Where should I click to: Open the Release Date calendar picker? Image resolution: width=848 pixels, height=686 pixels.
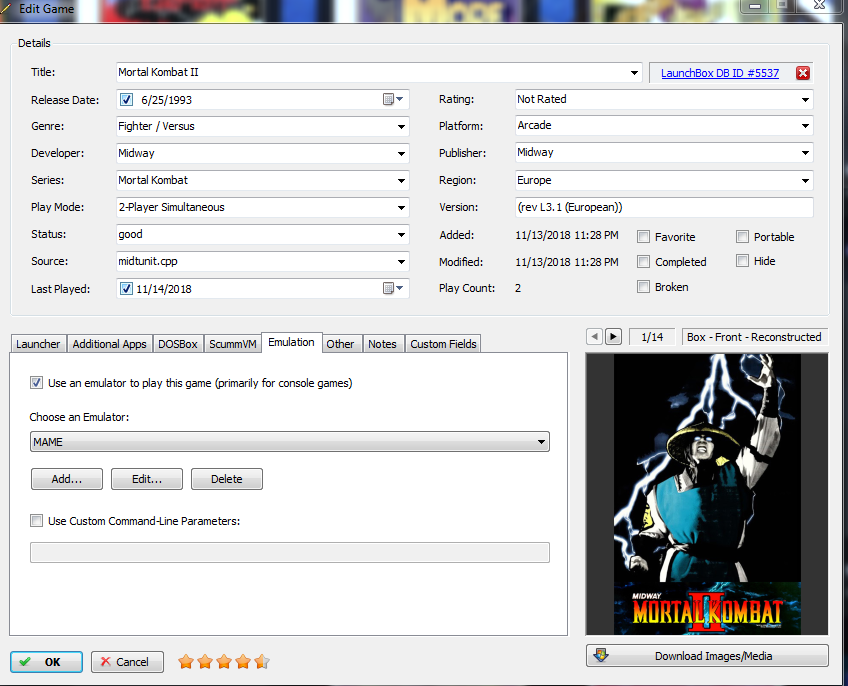point(393,99)
